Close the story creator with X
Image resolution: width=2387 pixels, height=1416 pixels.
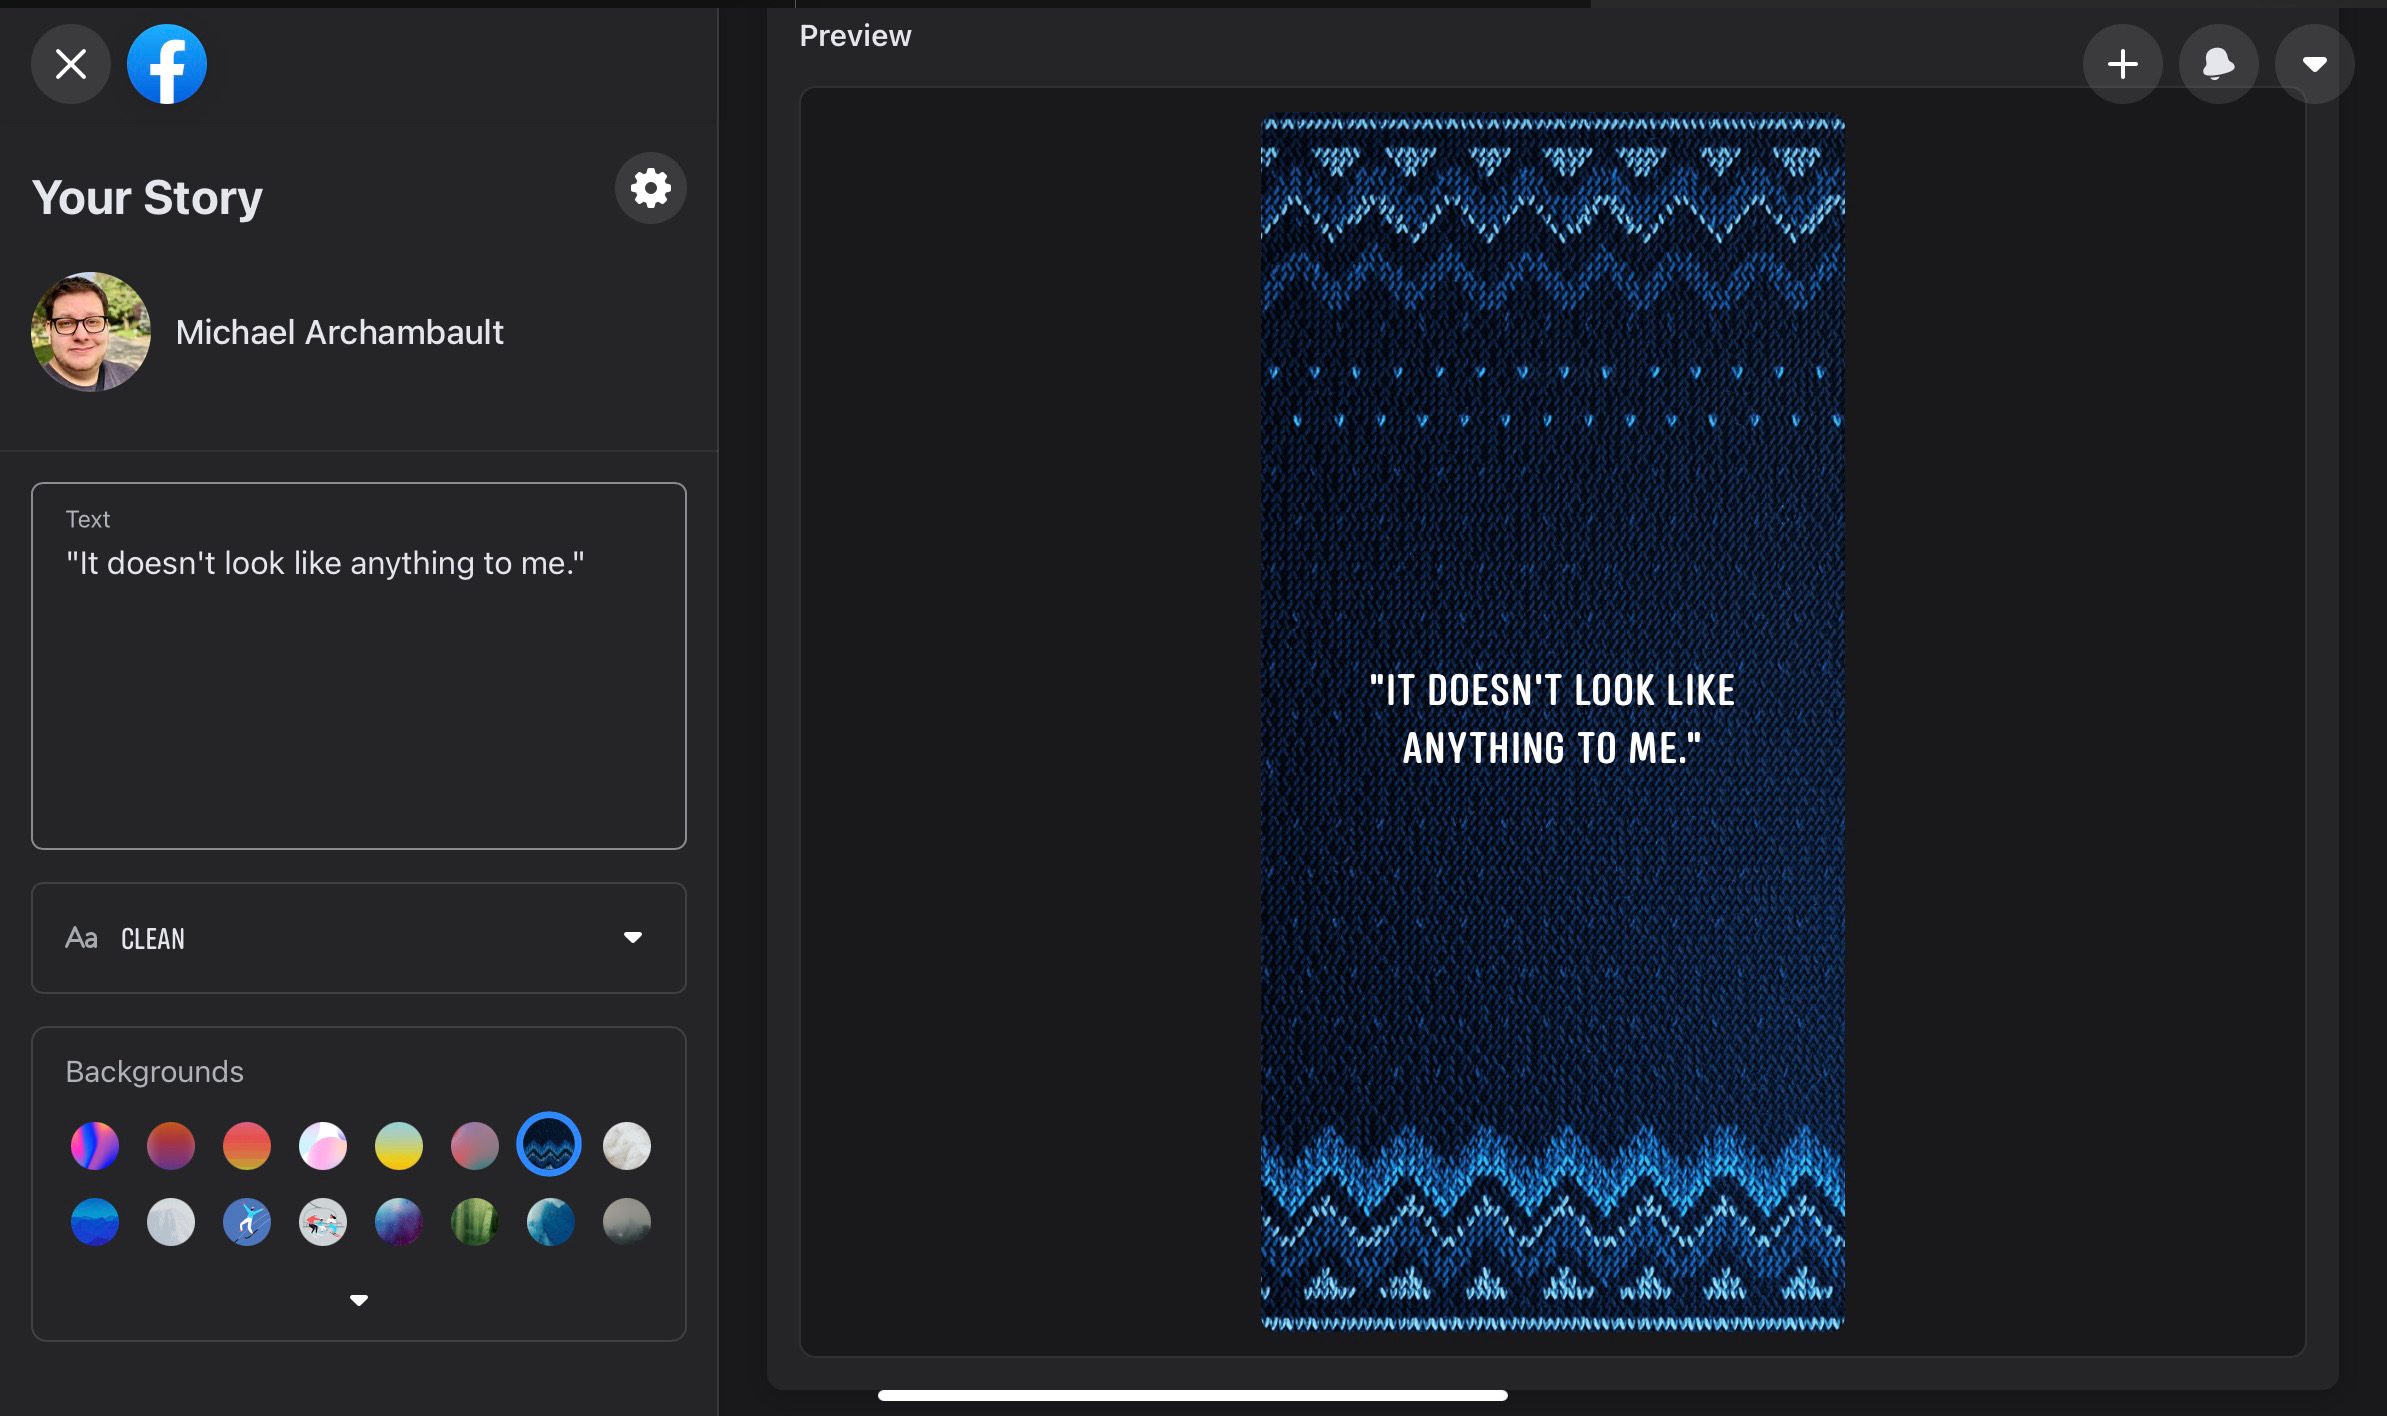(71, 65)
